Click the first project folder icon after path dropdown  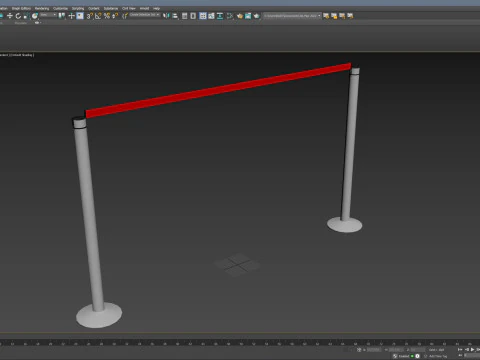coord(326,16)
